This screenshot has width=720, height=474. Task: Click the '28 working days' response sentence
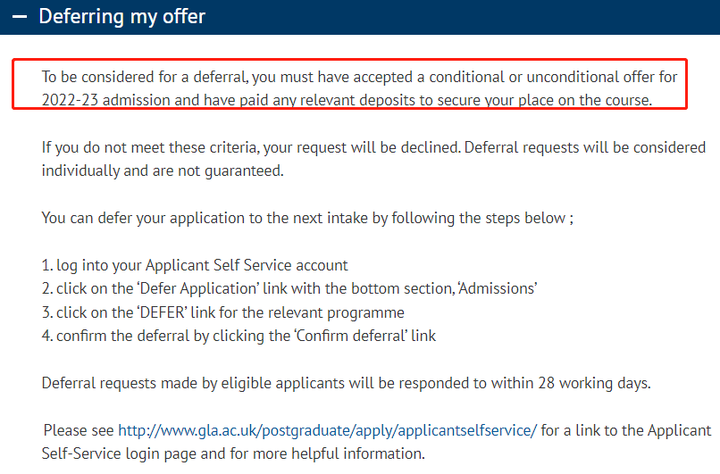(346, 384)
